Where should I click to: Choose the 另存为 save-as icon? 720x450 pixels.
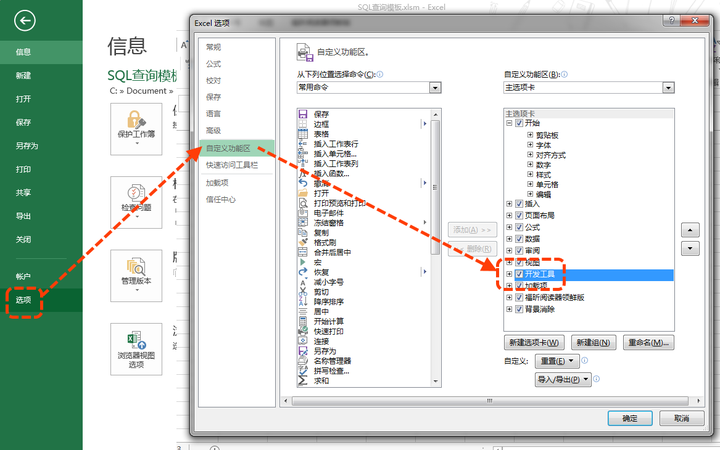pyautogui.click(x=303, y=351)
